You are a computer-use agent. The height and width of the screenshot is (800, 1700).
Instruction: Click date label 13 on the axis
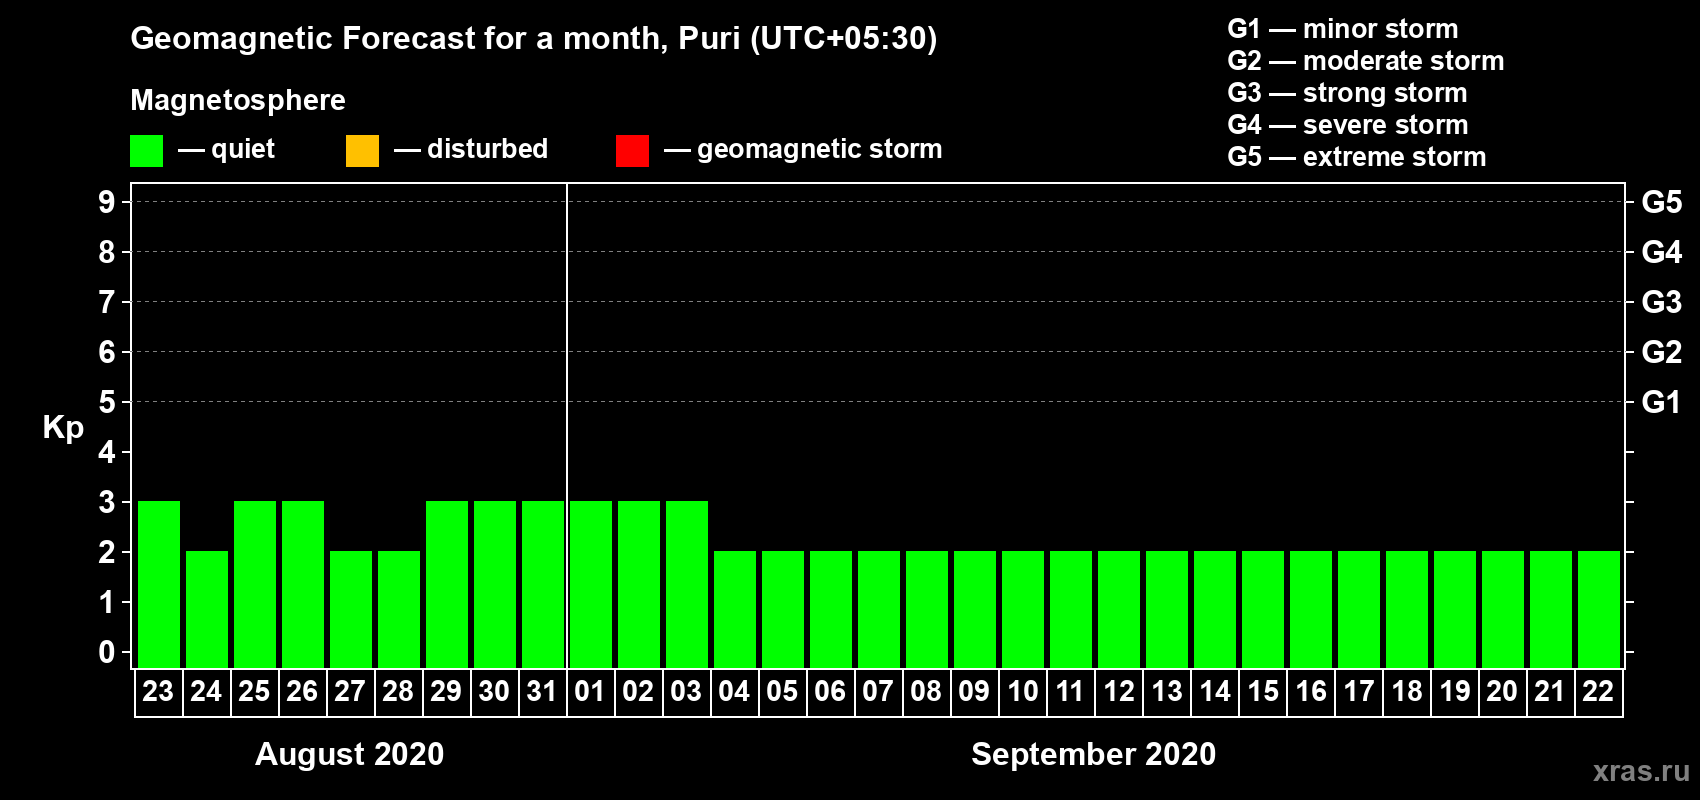[x=1166, y=692]
